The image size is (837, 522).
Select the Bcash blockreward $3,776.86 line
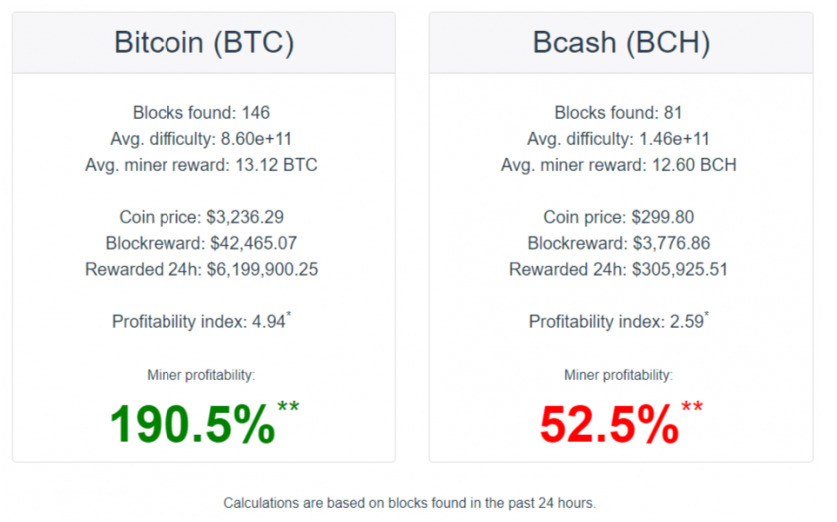(x=619, y=243)
